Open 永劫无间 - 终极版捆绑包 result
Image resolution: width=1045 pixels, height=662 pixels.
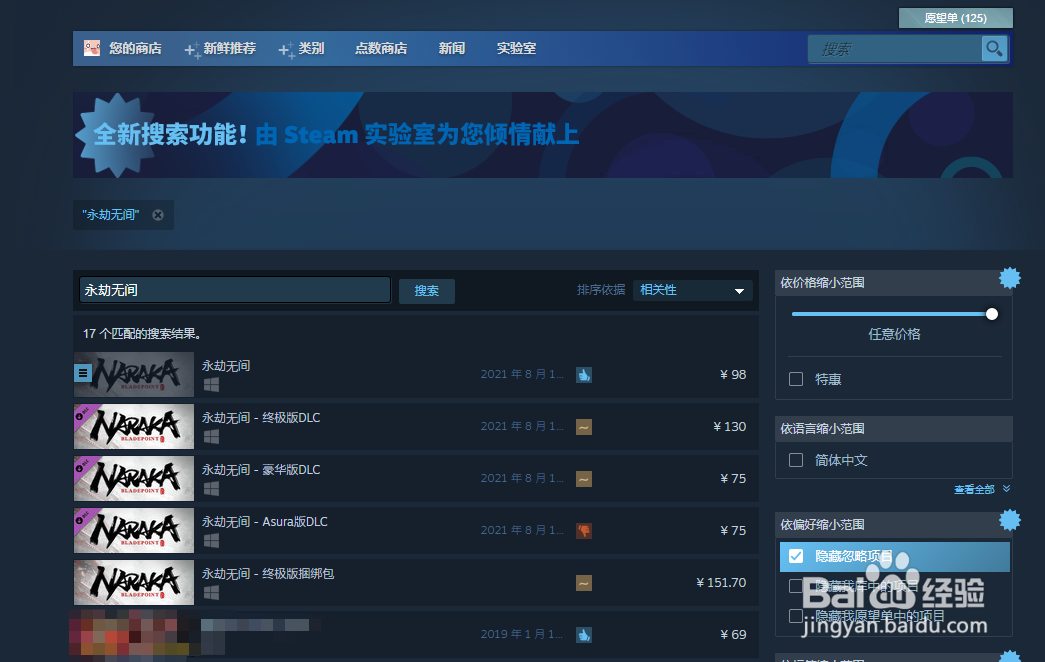(x=416, y=583)
